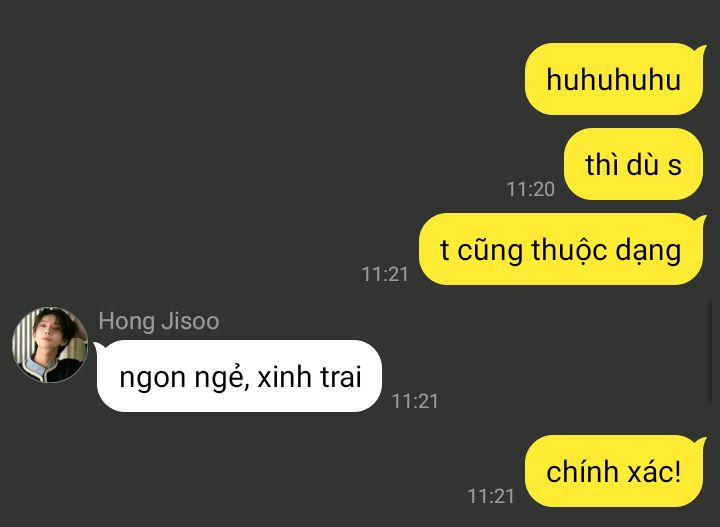Tap the Hong Jisoo sender name
The width and height of the screenshot is (720, 527).
[x=159, y=321]
